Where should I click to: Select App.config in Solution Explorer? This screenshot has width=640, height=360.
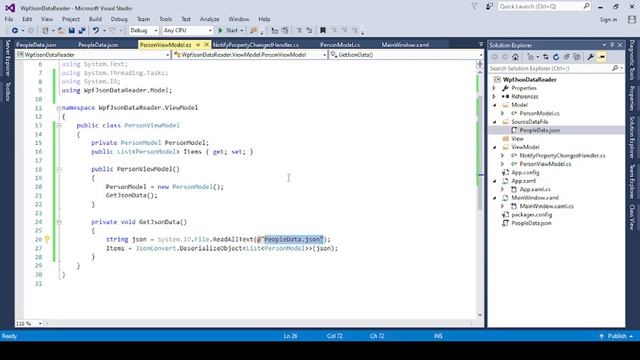525,173
